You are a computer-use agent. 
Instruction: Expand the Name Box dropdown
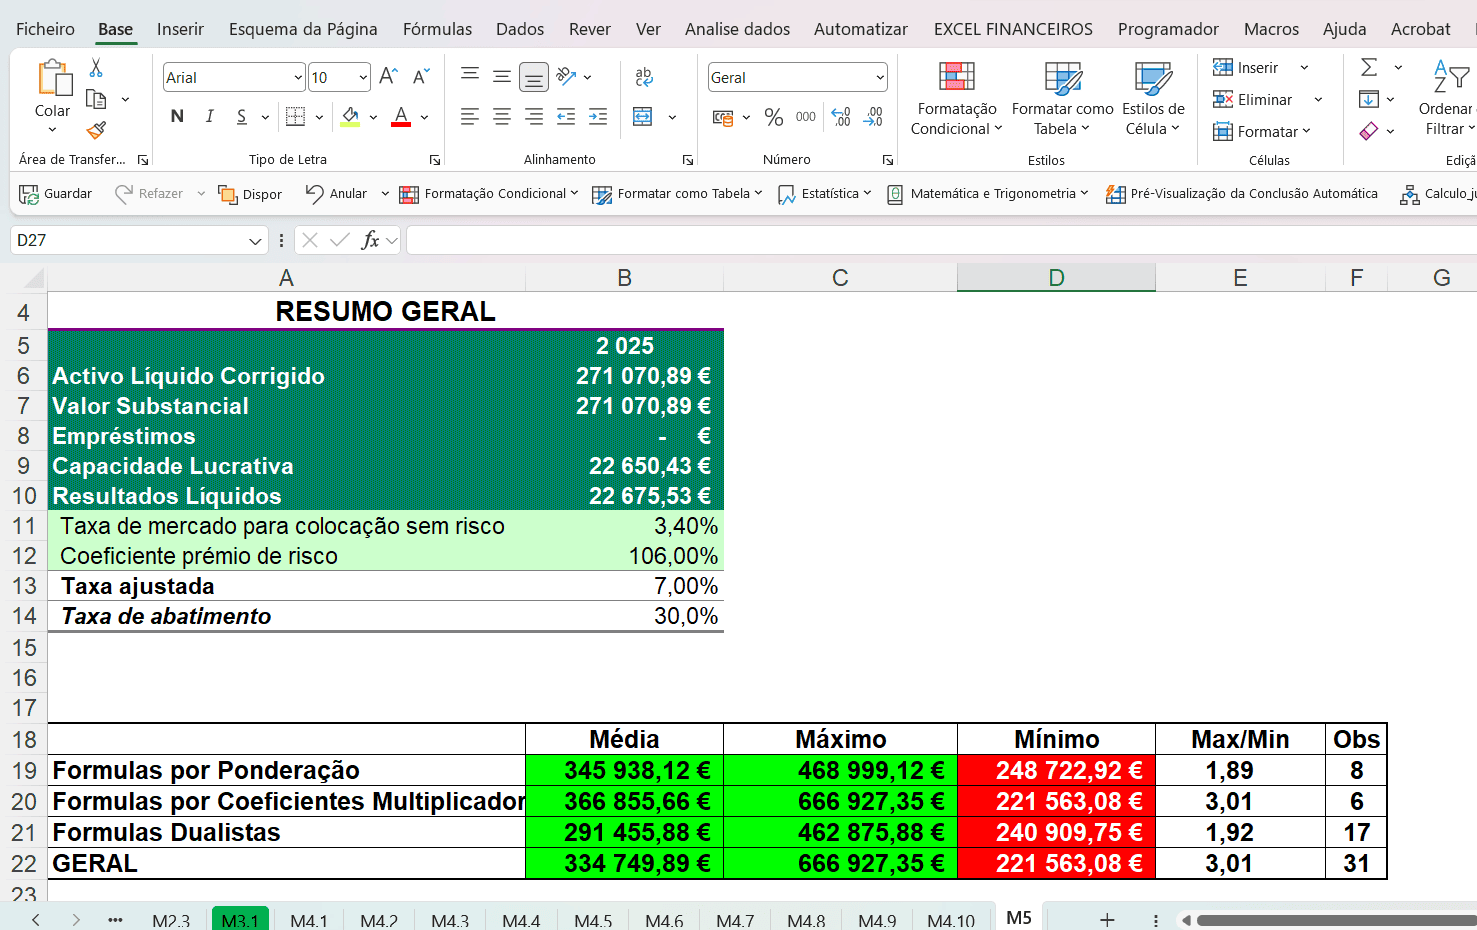pos(256,241)
